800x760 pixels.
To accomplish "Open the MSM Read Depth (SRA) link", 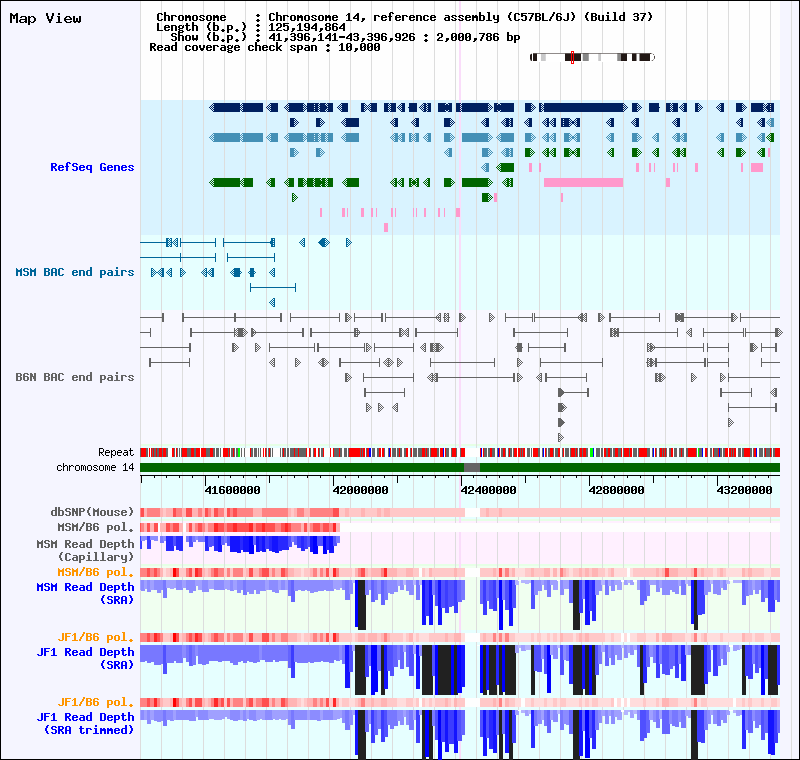I will (x=85, y=593).
